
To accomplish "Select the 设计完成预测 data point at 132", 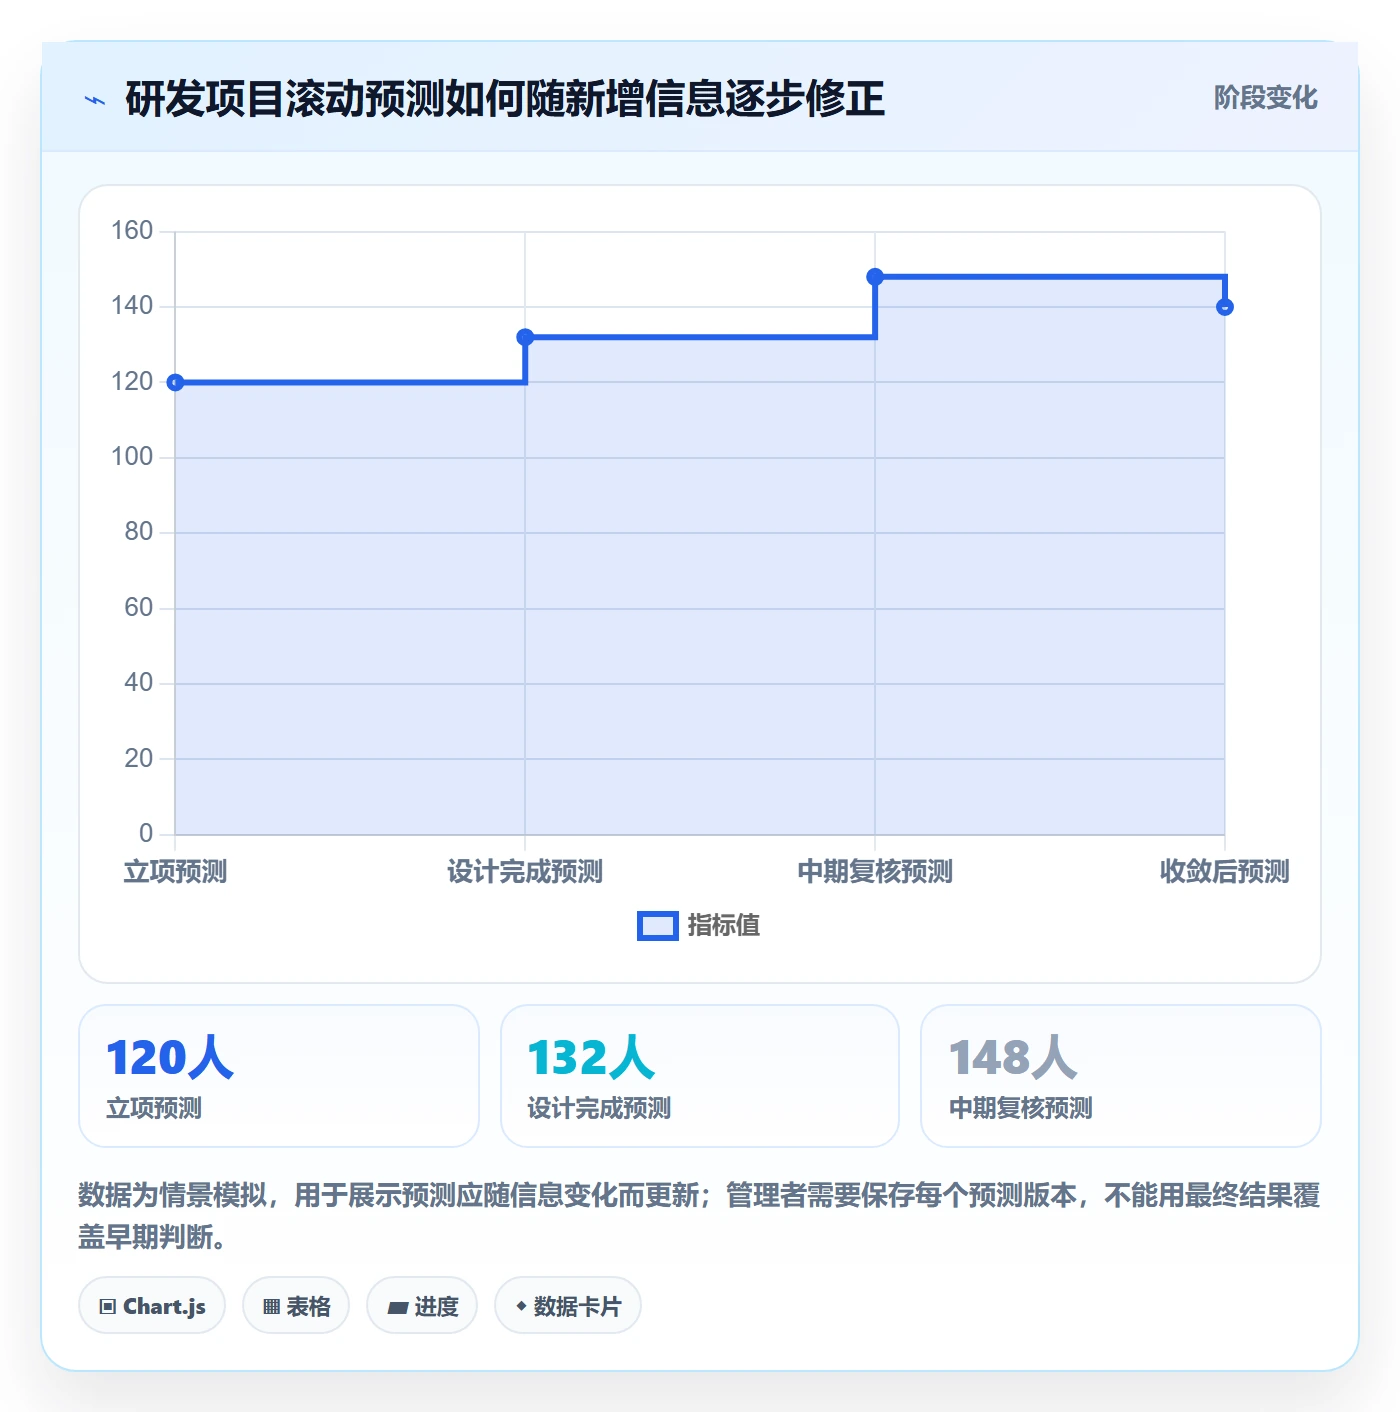I will [x=525, y=337].
